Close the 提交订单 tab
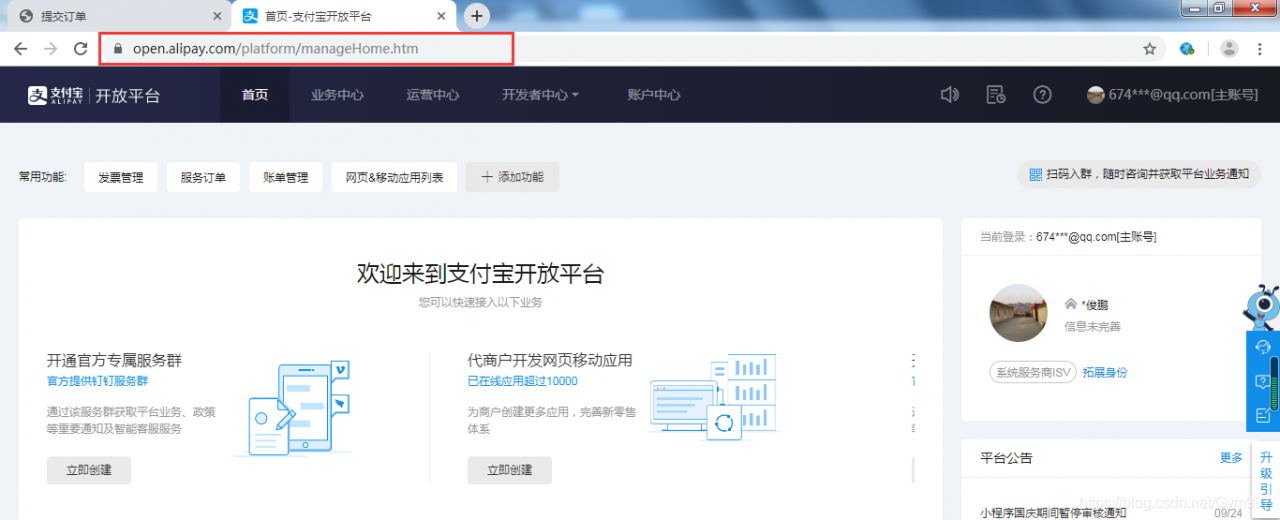The width and height of the screenshot is (1280, 520). tap(218, 16)
